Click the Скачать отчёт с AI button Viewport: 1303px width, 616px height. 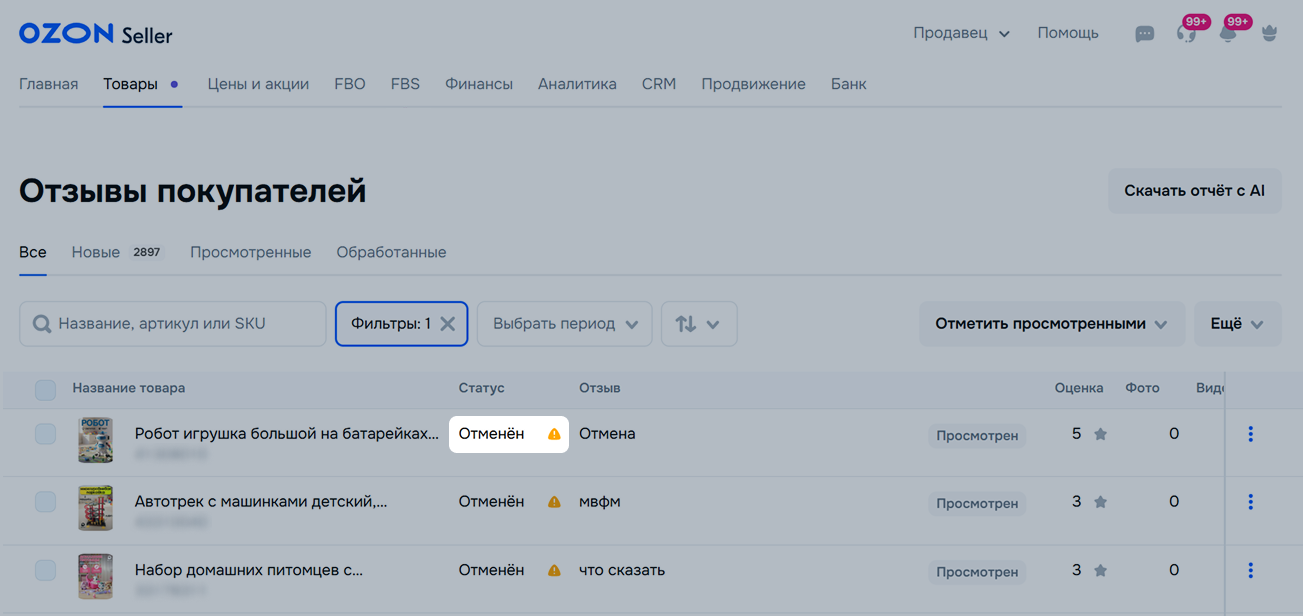[x=1194, y=190]
